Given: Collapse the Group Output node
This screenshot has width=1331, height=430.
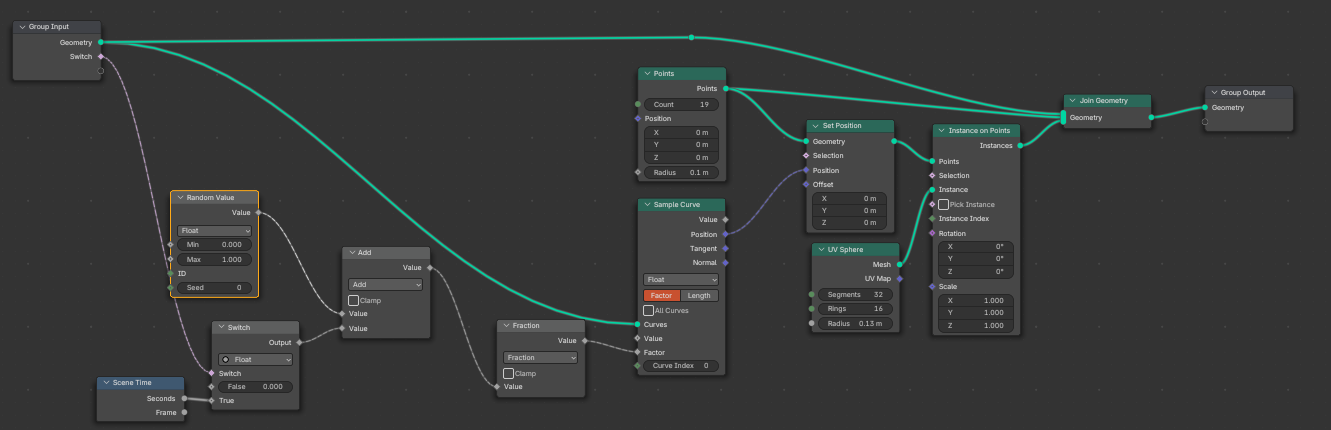Looking at the screenshot, I should click(1213, 93).
